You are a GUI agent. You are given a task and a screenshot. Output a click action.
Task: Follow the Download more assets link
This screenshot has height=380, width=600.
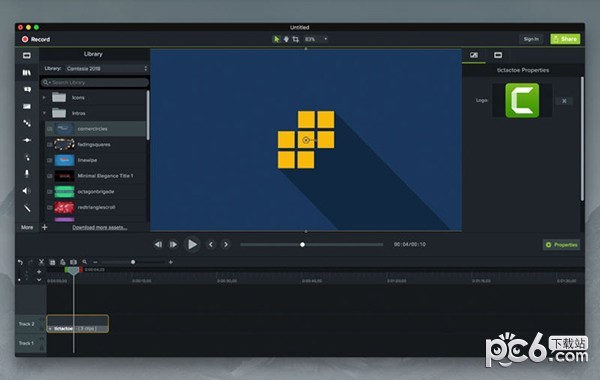click(99, 227)
